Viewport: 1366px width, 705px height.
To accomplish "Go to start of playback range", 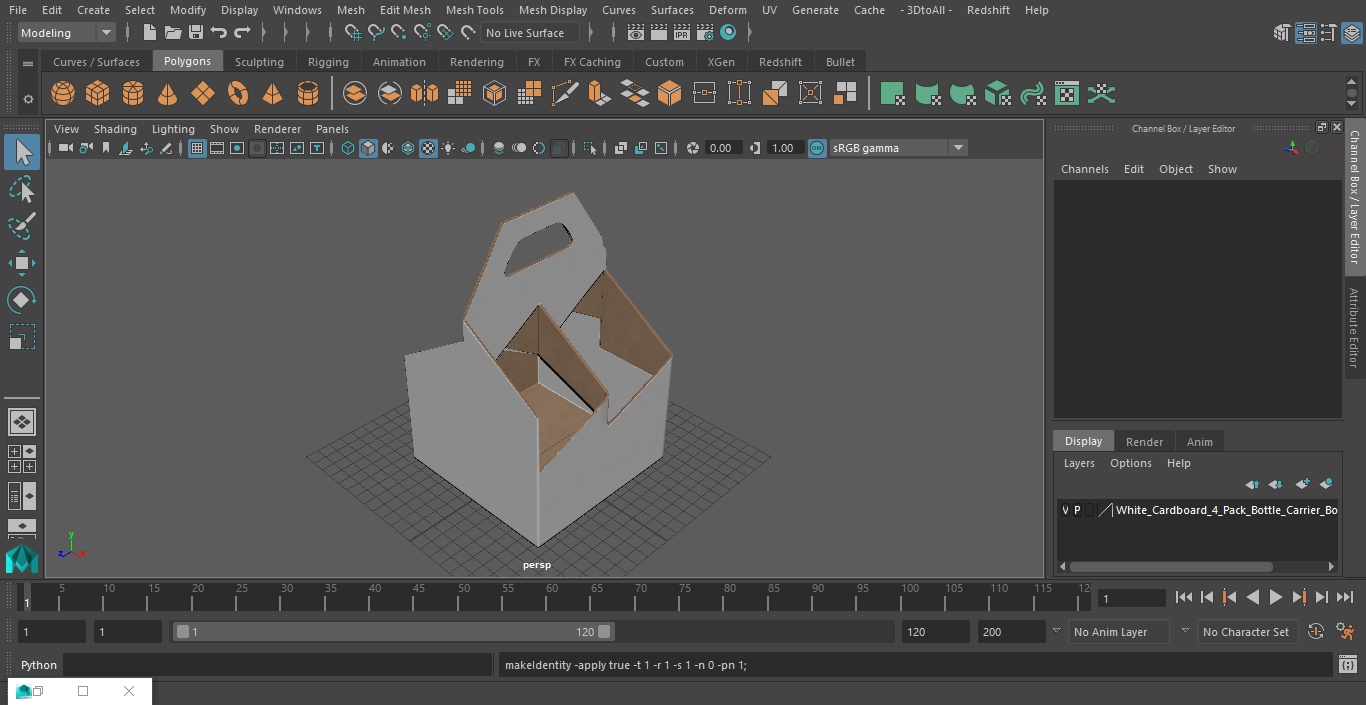I will [1183, 597].
